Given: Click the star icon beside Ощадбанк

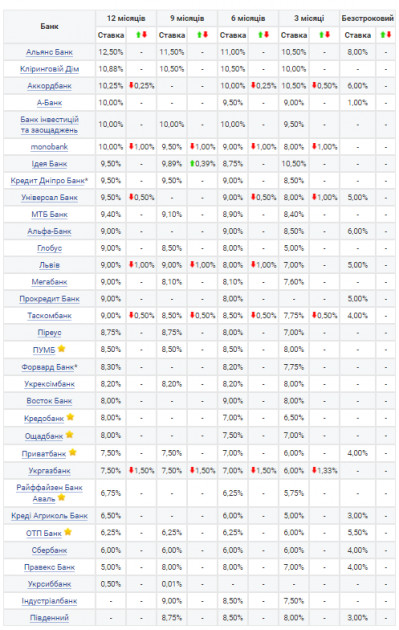Looking at the screenshot, I should click(70, 434).
